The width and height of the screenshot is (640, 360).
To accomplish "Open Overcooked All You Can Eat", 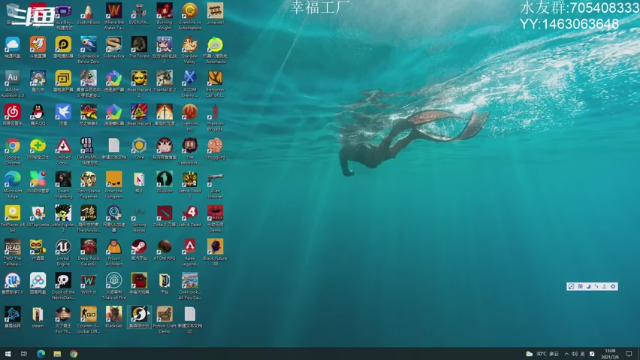I will coord(190,286).
